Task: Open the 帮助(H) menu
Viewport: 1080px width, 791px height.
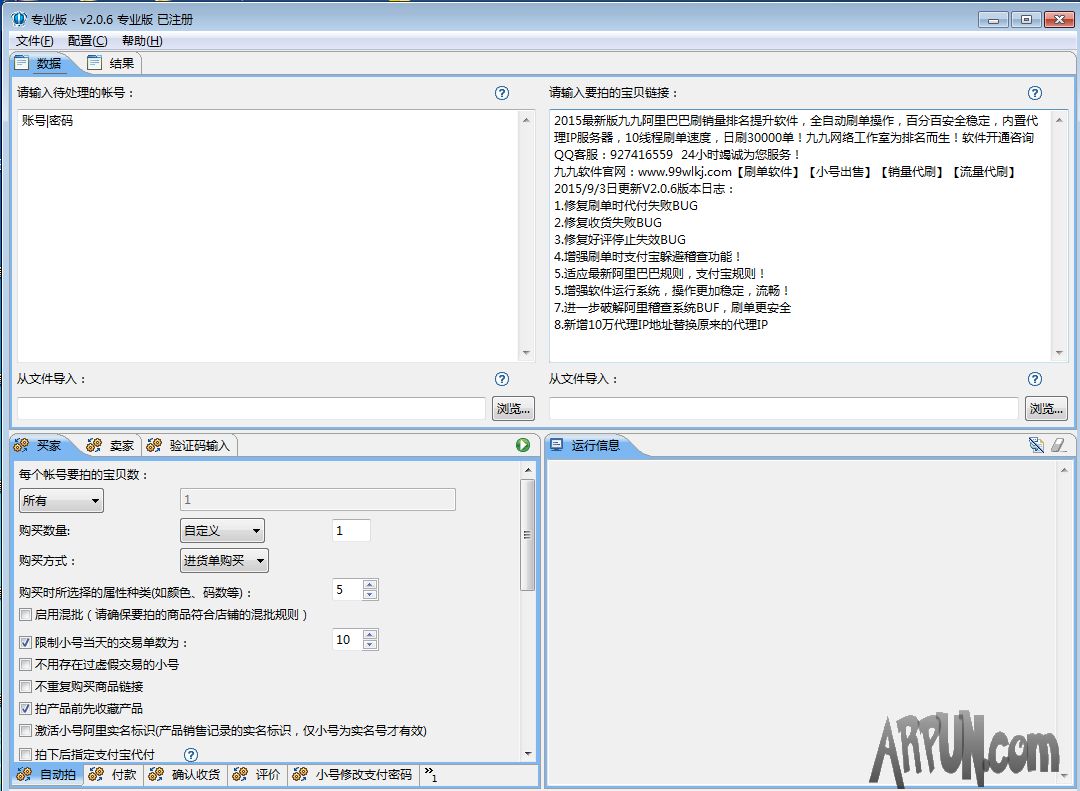Action: coord(142,41)
